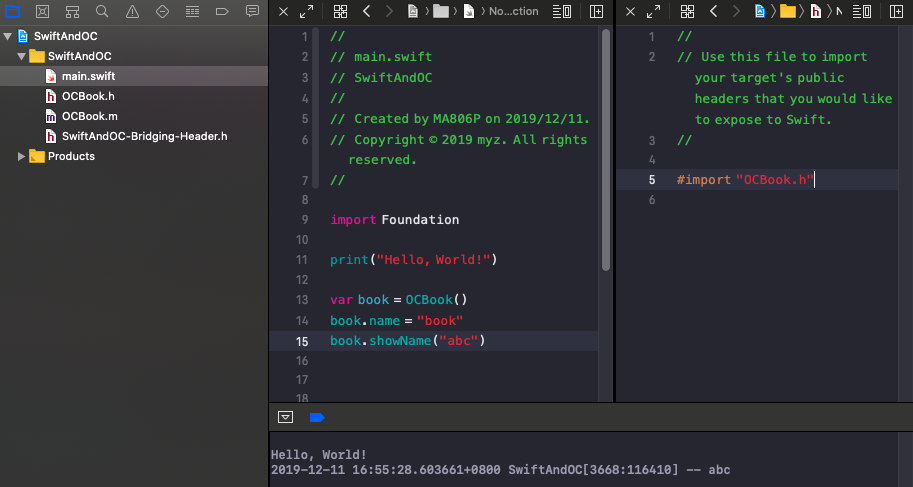Viewport: 913px width, 487px height.
Task: Open the Report navigator speech-bubble icon
Action: 252,12
